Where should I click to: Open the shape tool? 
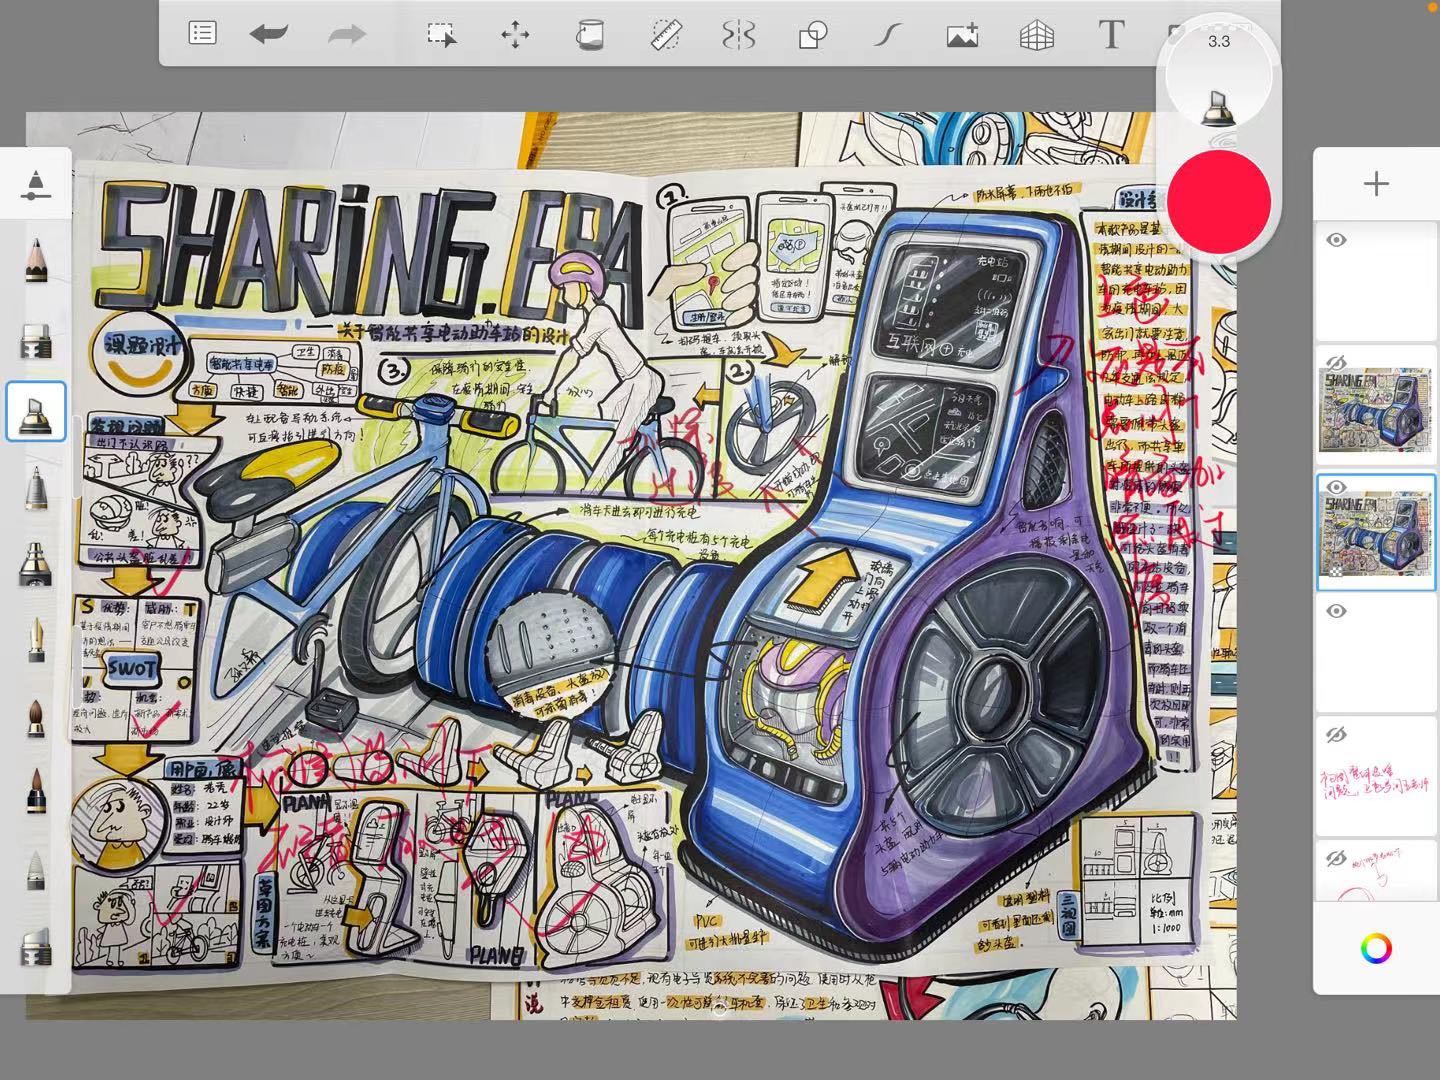(x=812, y=33)
